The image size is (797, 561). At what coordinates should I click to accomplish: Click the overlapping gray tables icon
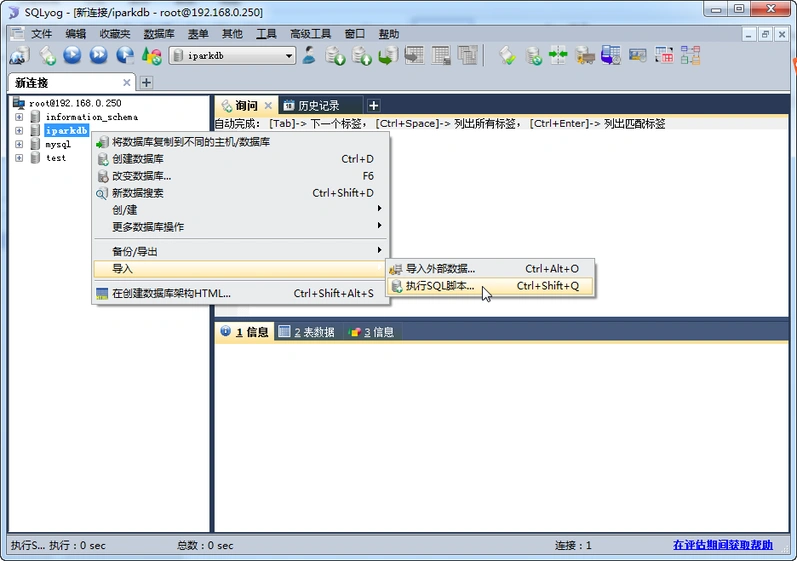click(x=468, y=55)
